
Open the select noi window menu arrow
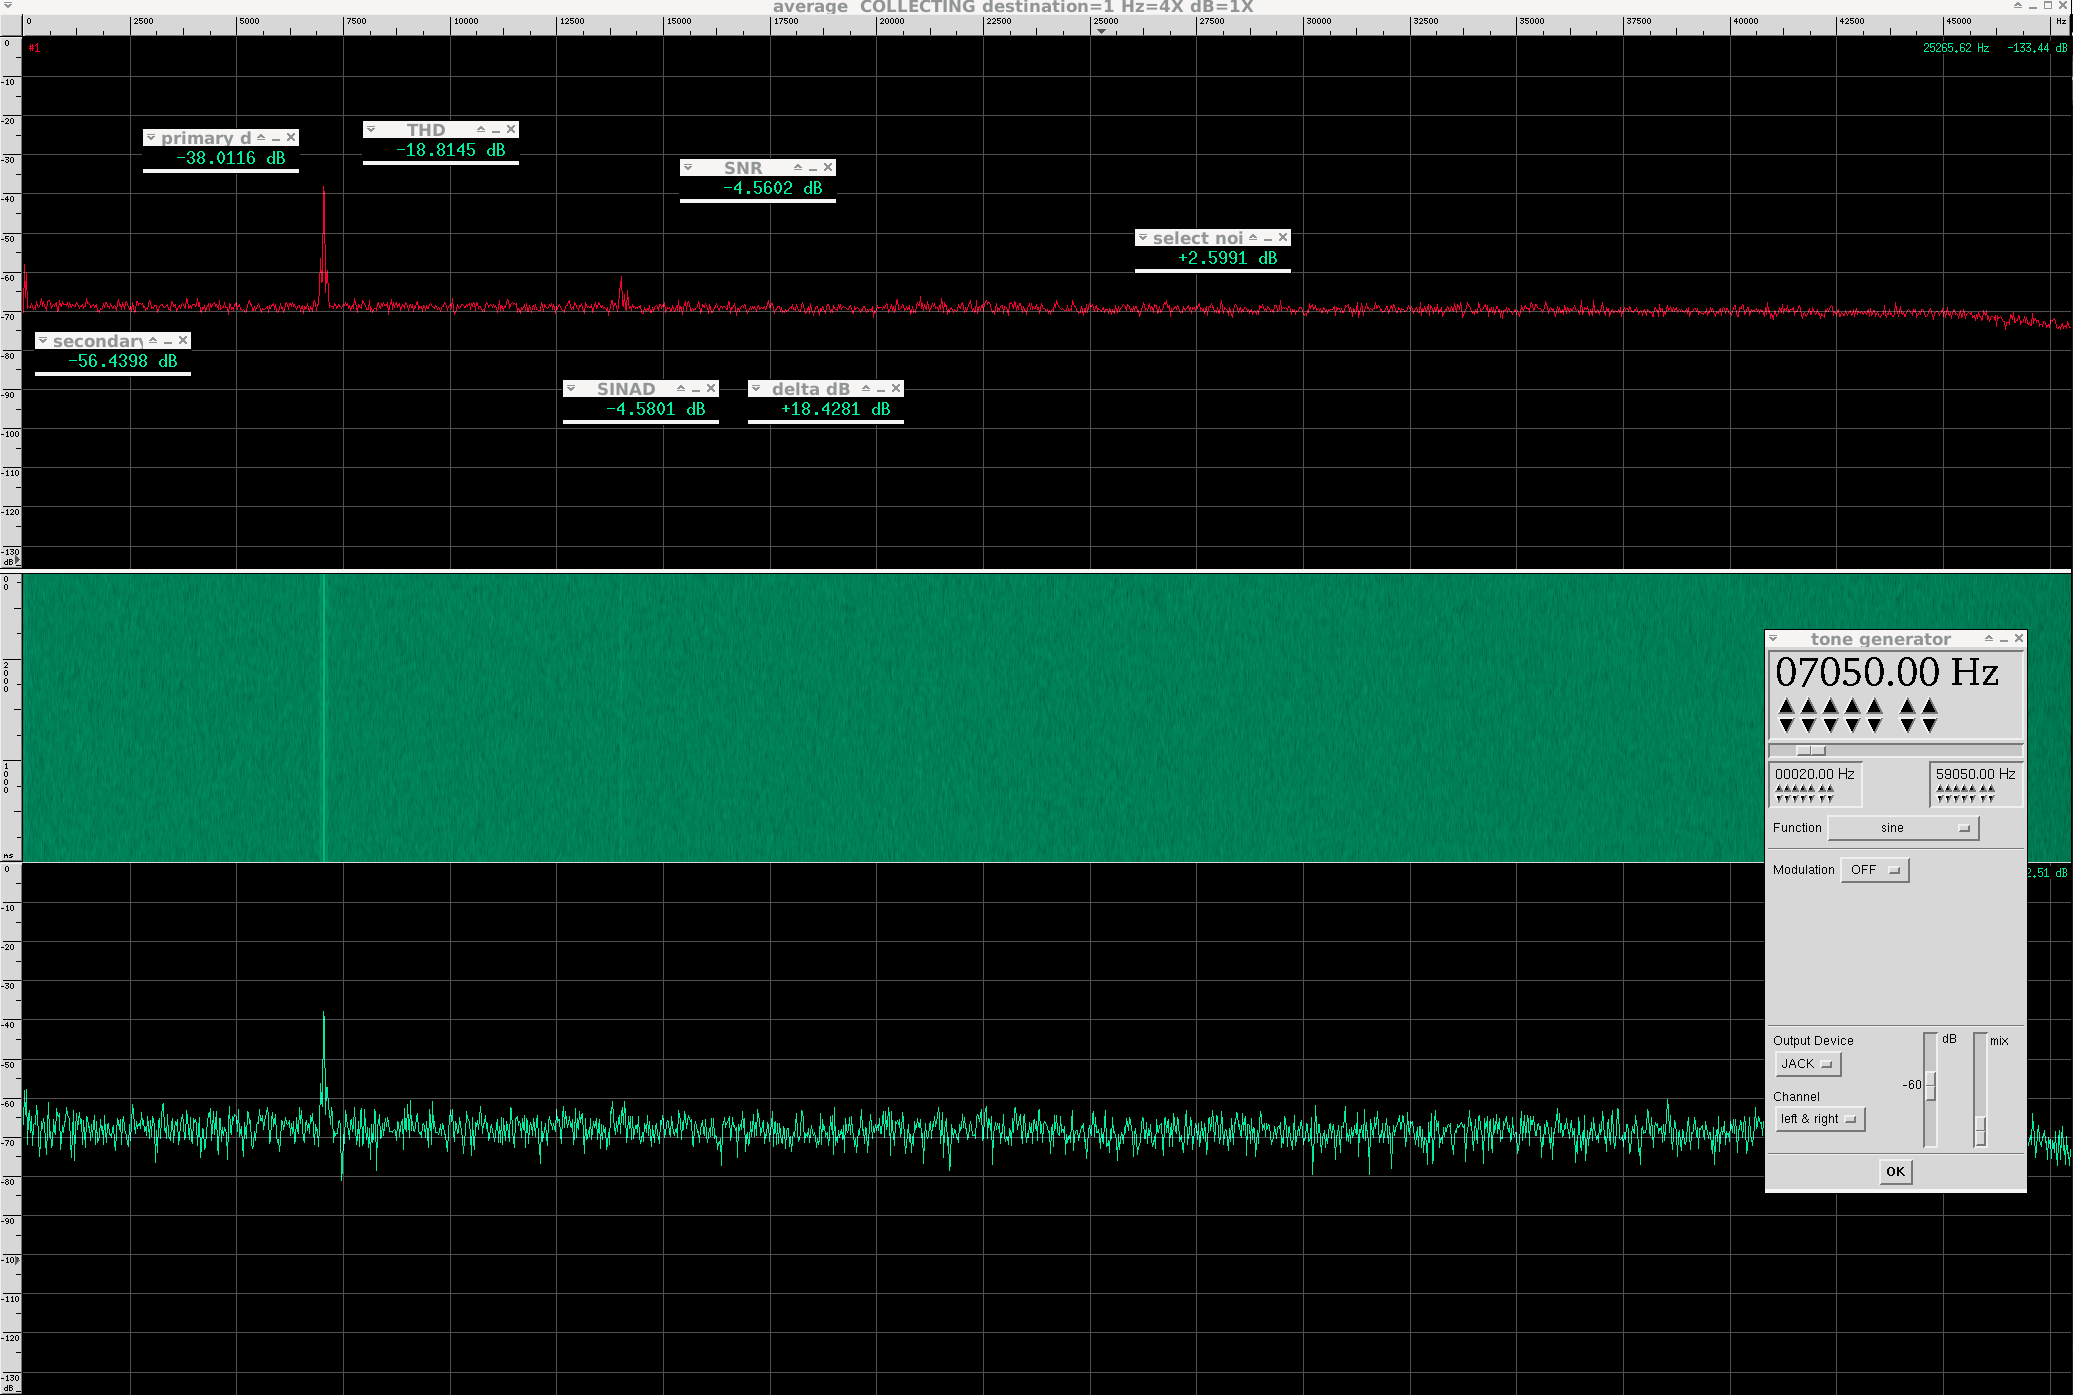point(1143,237)
